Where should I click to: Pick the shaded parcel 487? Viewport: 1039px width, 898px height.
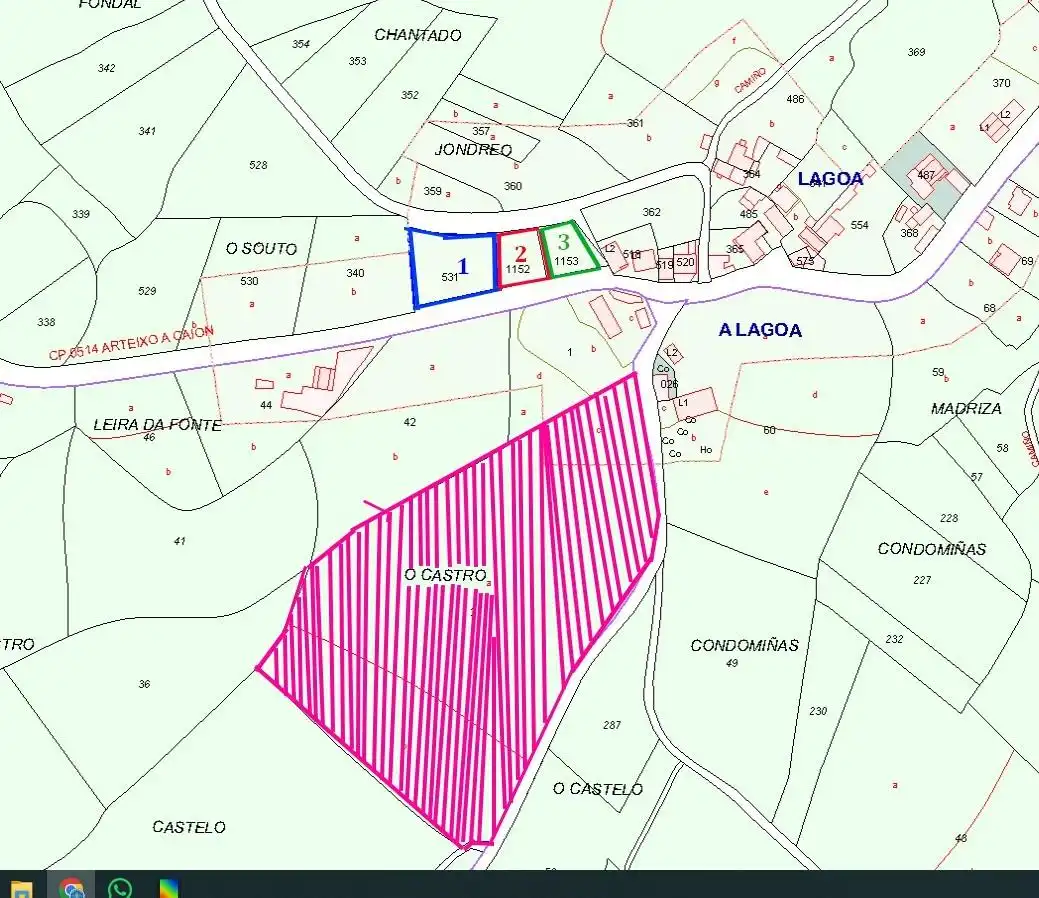[926, 175]
